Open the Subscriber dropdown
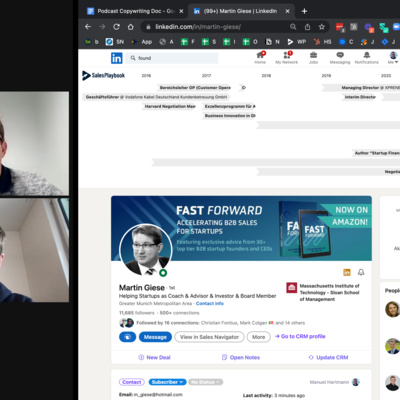This screenshot has width=400, height=400. point(167,382)
